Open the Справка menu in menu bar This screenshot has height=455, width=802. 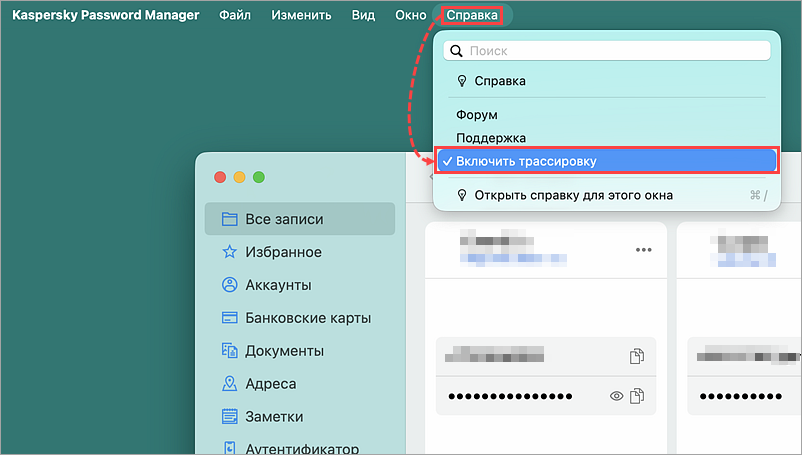[x=472, y=15]
